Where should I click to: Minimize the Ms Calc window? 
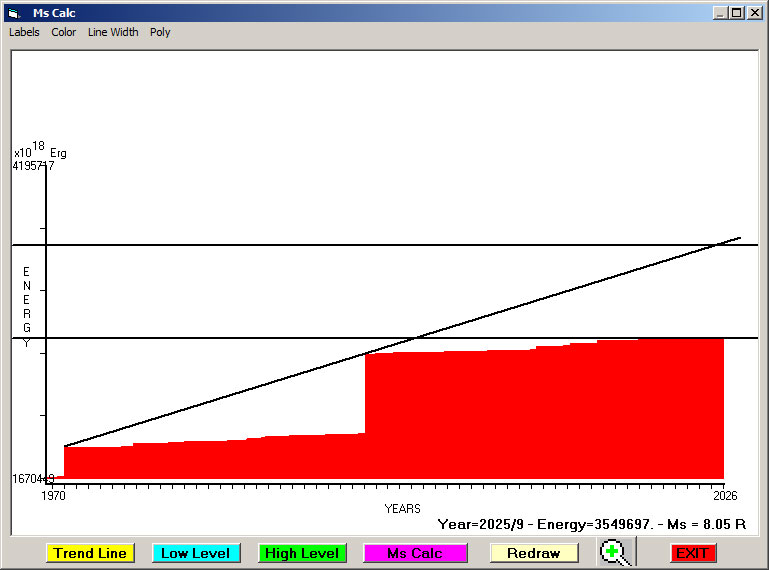720,13
